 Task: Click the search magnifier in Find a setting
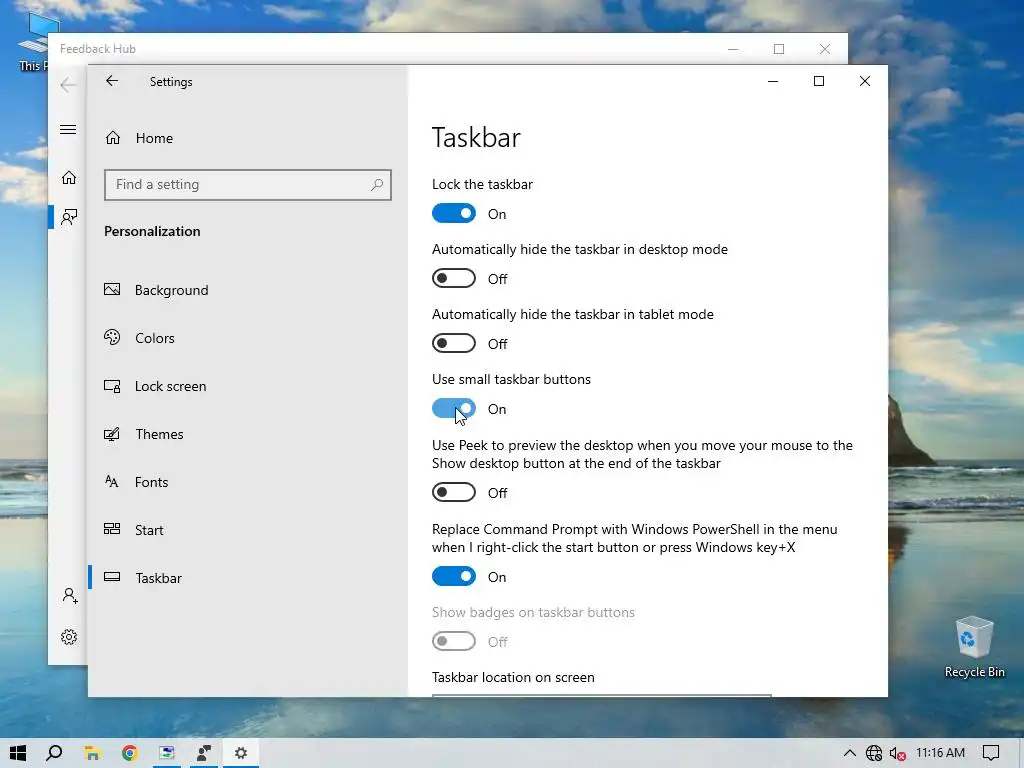pos(377,185)
